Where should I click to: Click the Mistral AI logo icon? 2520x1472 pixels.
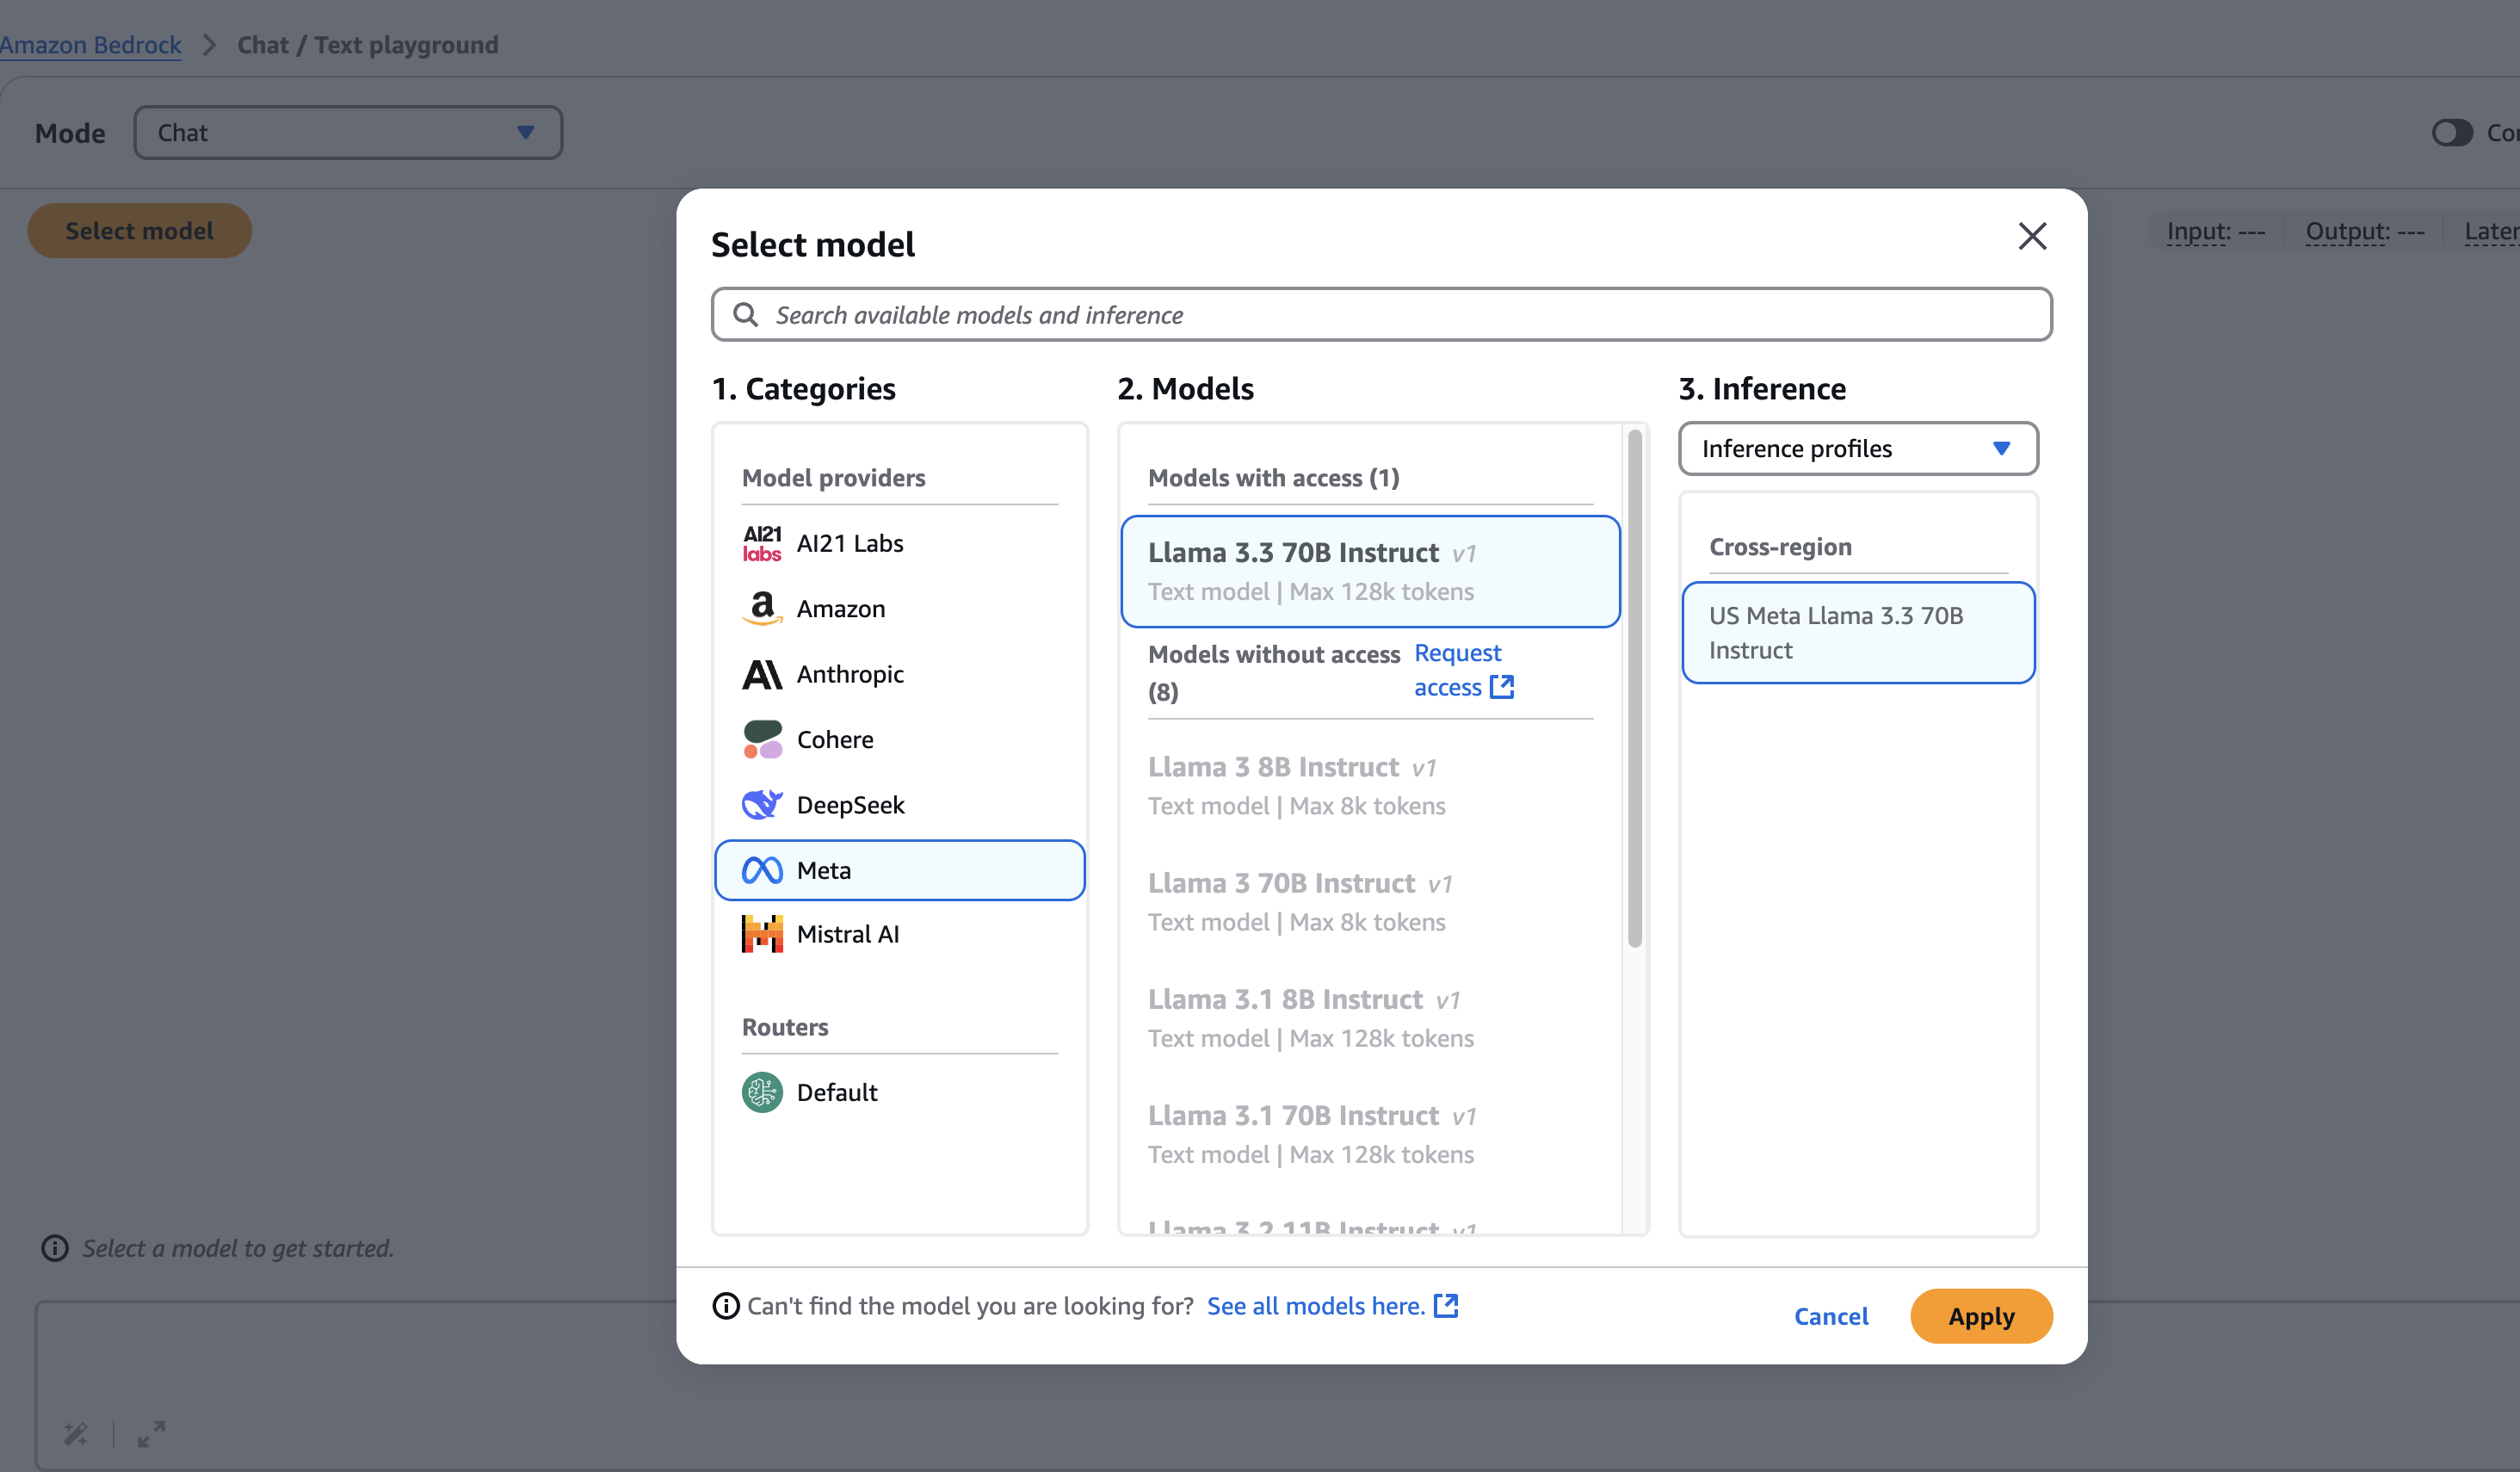coord(761,934)
